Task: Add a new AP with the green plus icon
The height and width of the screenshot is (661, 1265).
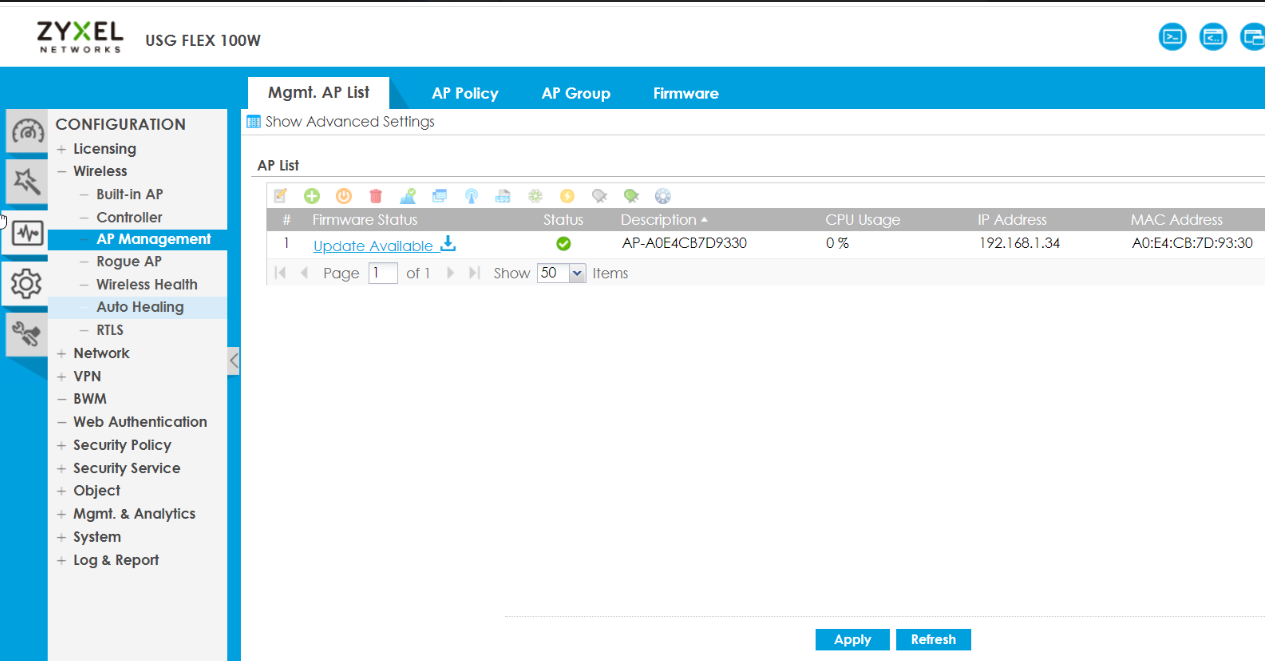Action: [x=311, y=195]
